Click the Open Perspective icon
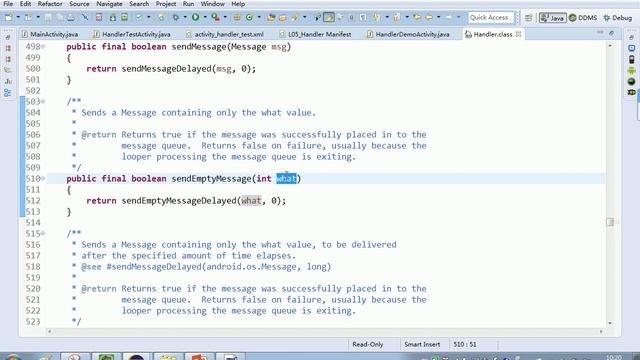The width and height of the screenshot is (640, 360). coord(529,18)
